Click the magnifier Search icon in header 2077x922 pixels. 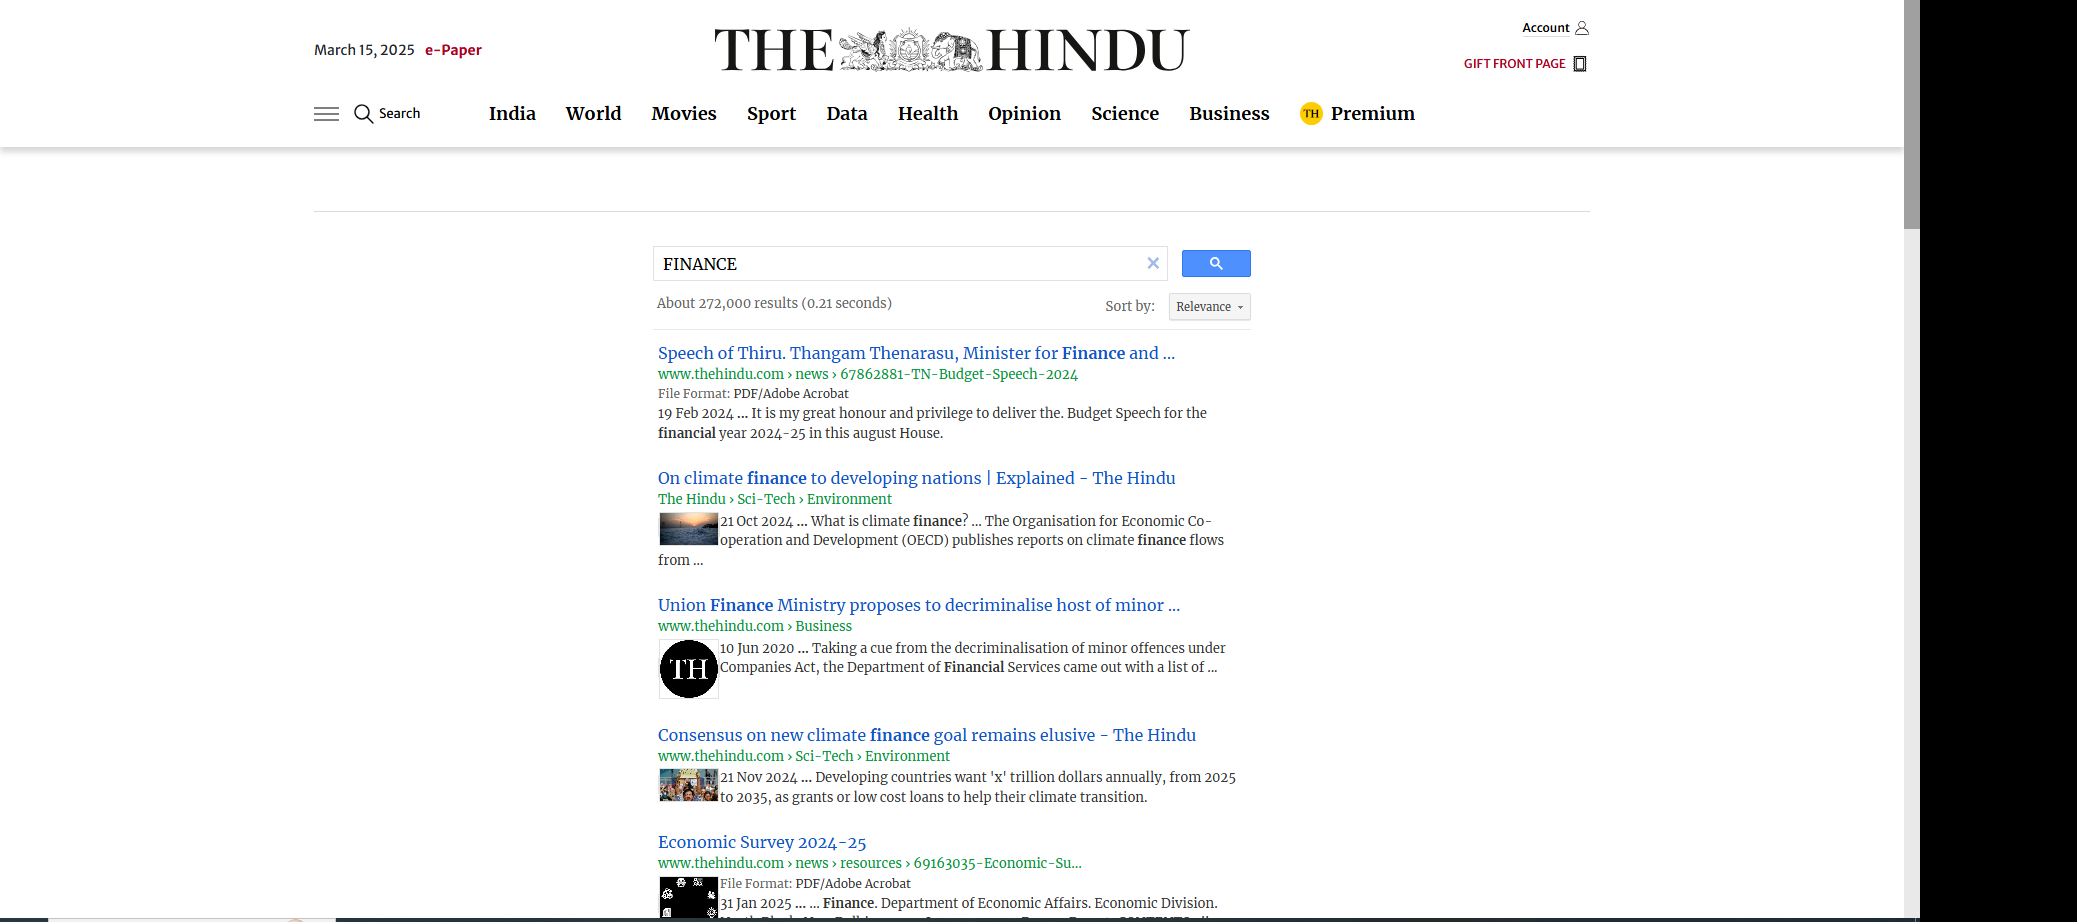click(x=364, y=114)
